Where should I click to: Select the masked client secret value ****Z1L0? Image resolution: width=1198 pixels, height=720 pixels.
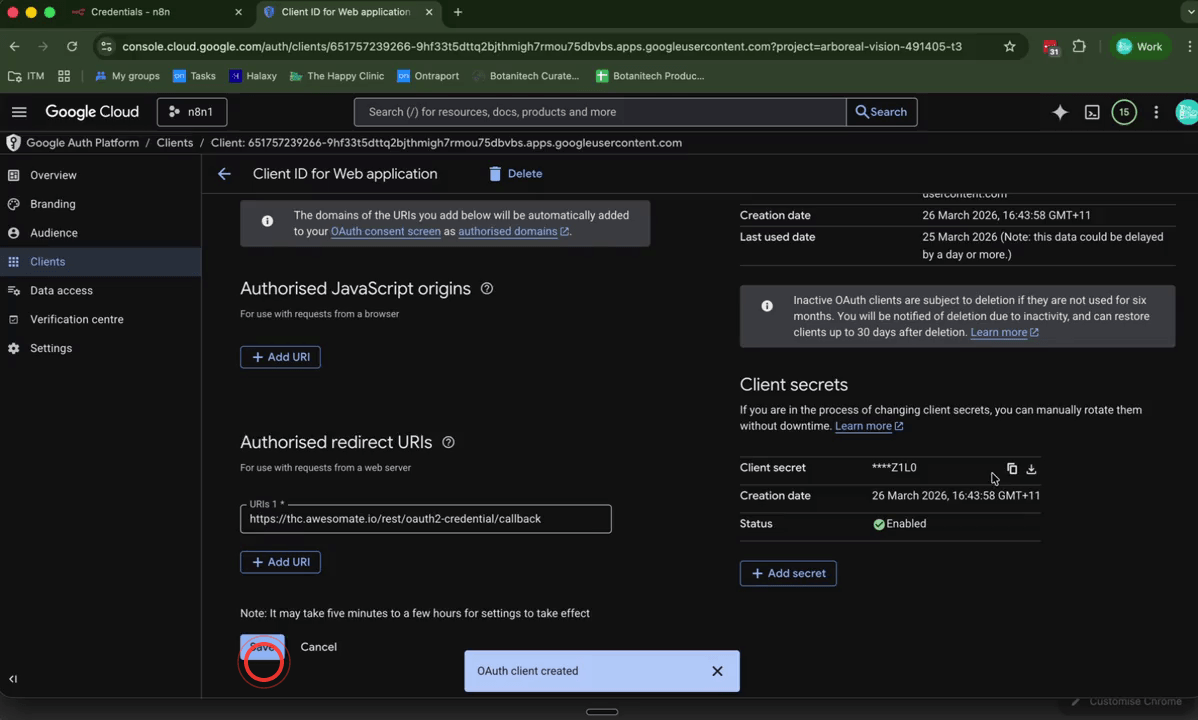click(x=894, y=468)
